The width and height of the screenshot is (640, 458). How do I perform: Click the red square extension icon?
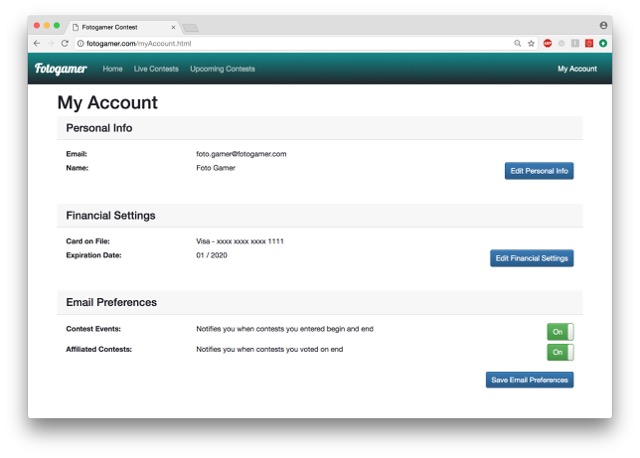click(x=589, y=43)
